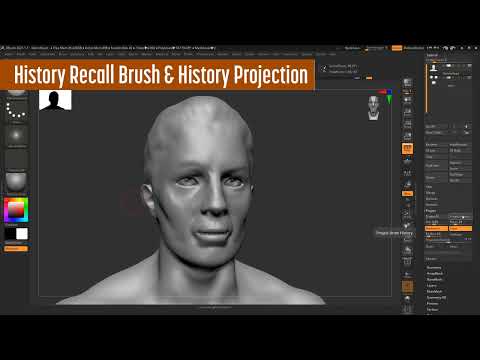Toggle Color option in Project History
Image resolution: width=480 pixels, height=360 pixels.
point(460,229)
